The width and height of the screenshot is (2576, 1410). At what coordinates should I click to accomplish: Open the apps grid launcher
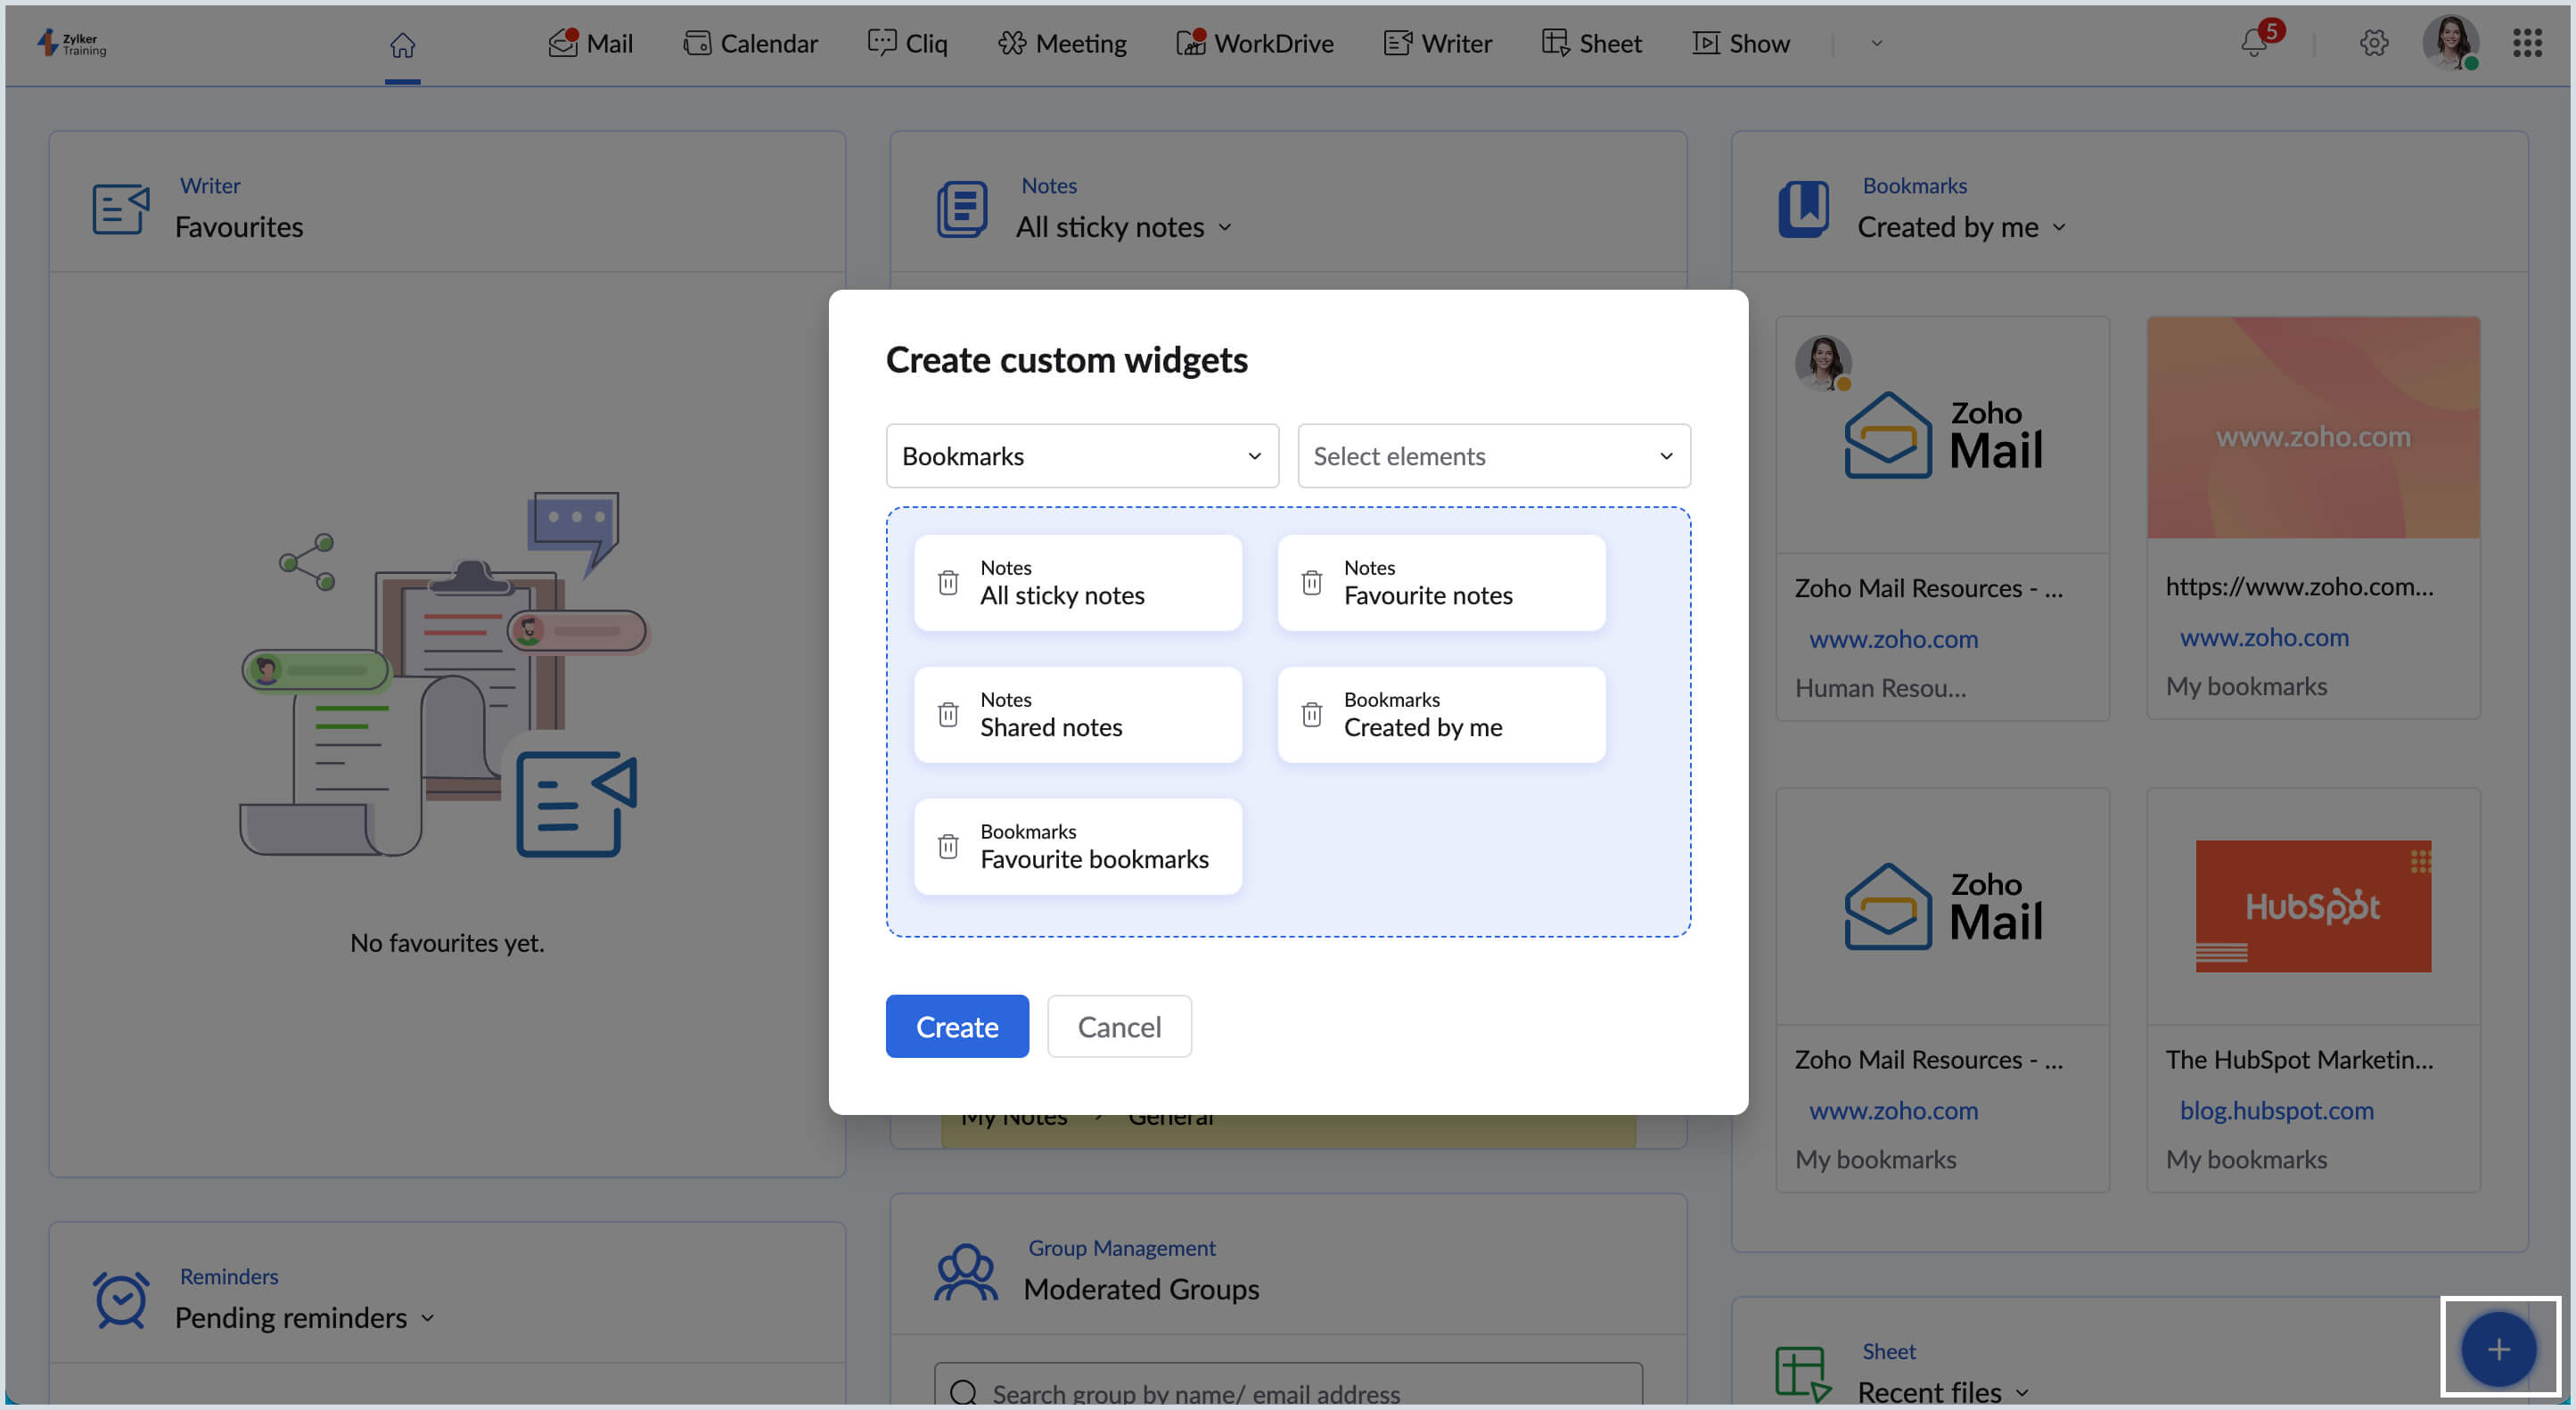[2528, 43]
